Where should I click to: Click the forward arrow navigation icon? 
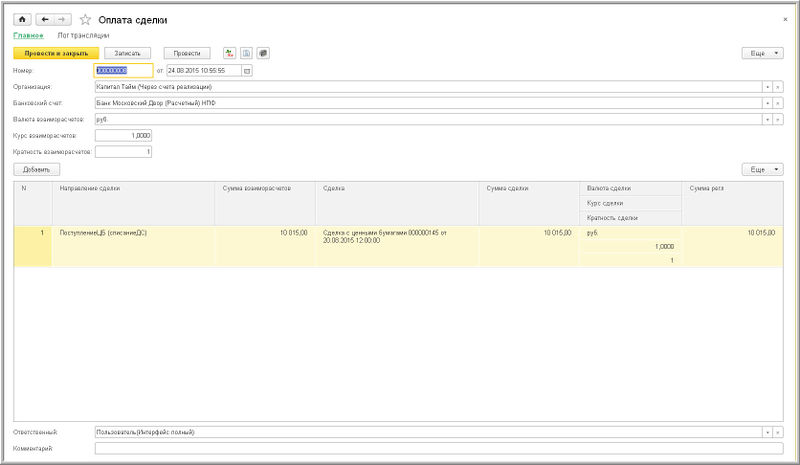62,19
